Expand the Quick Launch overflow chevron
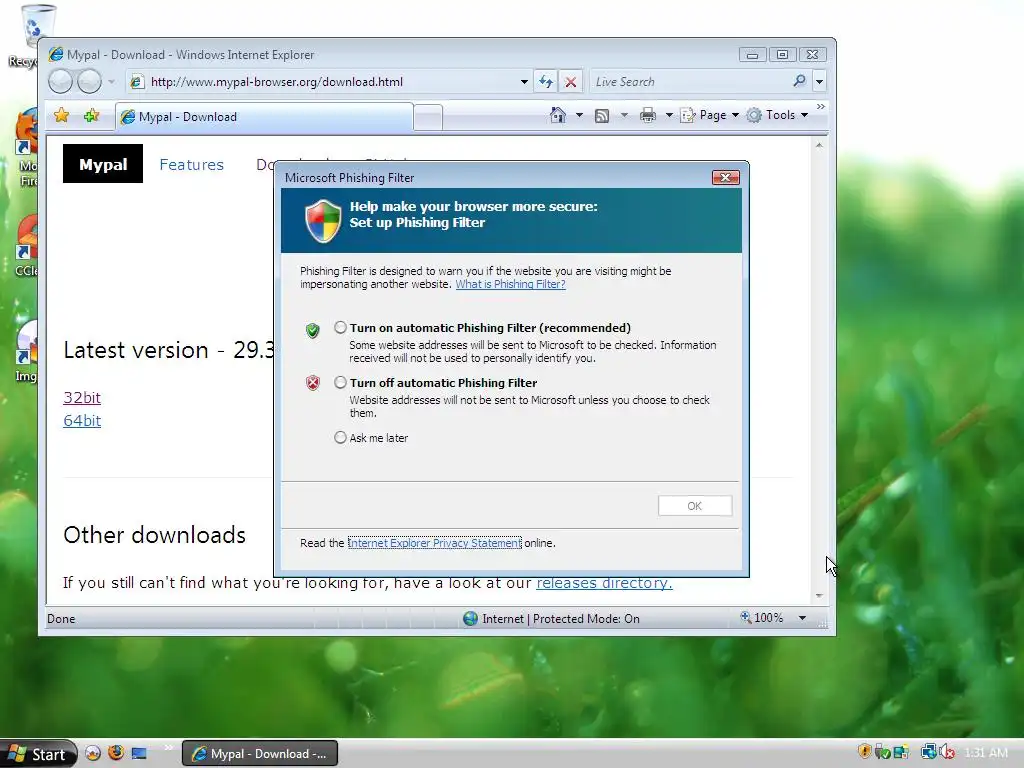Viewport: 1024px width, 768px height. click(168, 747)
